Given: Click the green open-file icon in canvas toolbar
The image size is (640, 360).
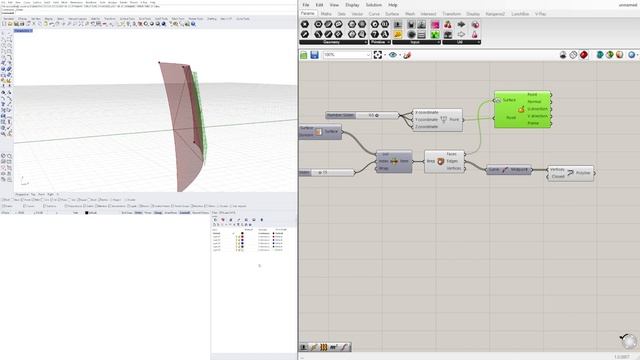Looking at the screenshot, I should click(x=304, y=55).
